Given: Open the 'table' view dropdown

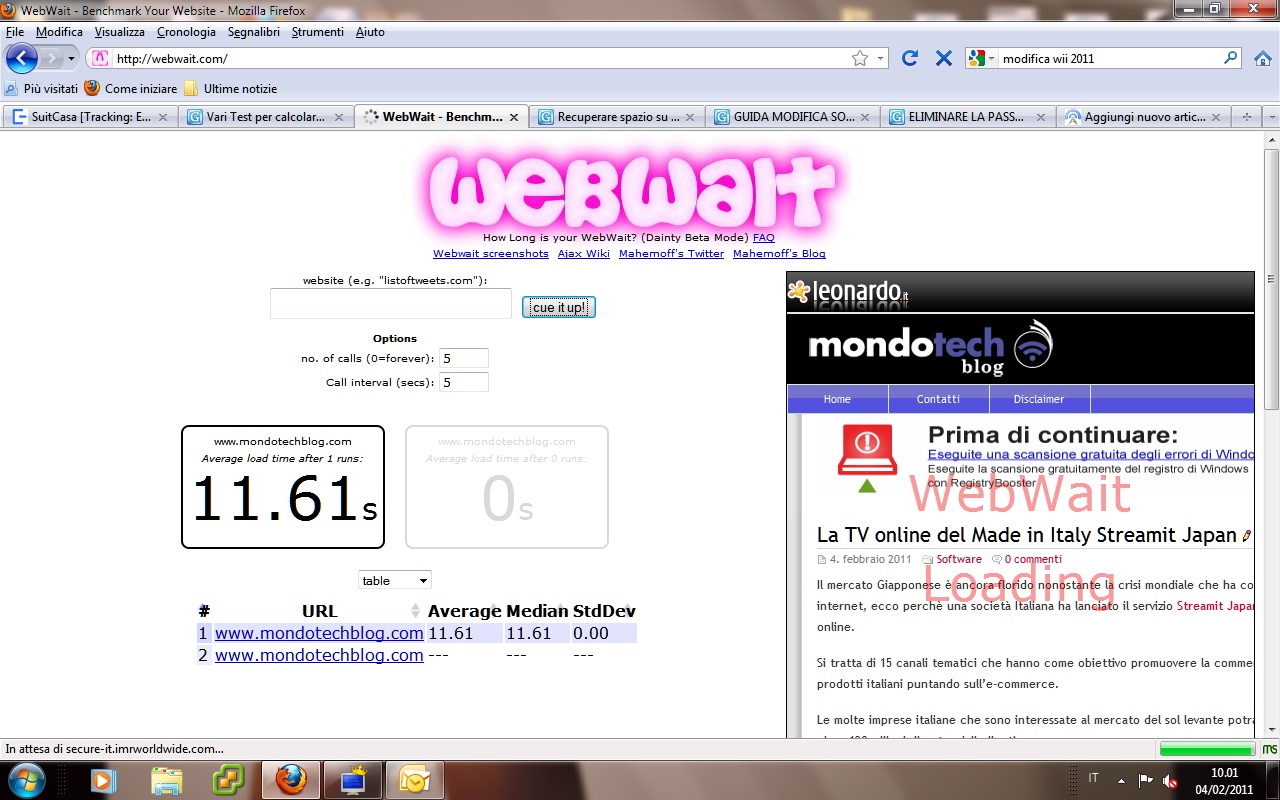Looking at the screenshot, I should tap(395, 580).
